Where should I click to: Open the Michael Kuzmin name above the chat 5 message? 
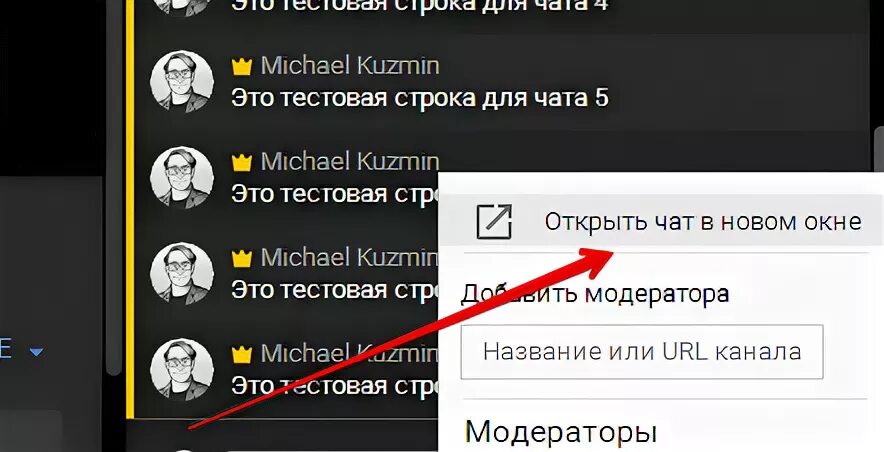coord(350,67)
